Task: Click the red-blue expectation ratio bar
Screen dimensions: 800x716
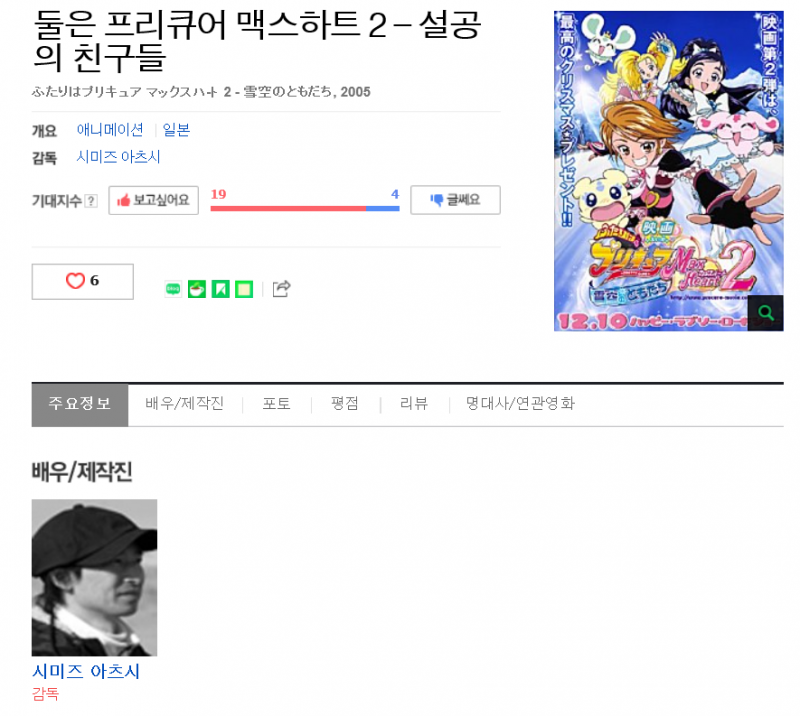Action: coord(305,208)
